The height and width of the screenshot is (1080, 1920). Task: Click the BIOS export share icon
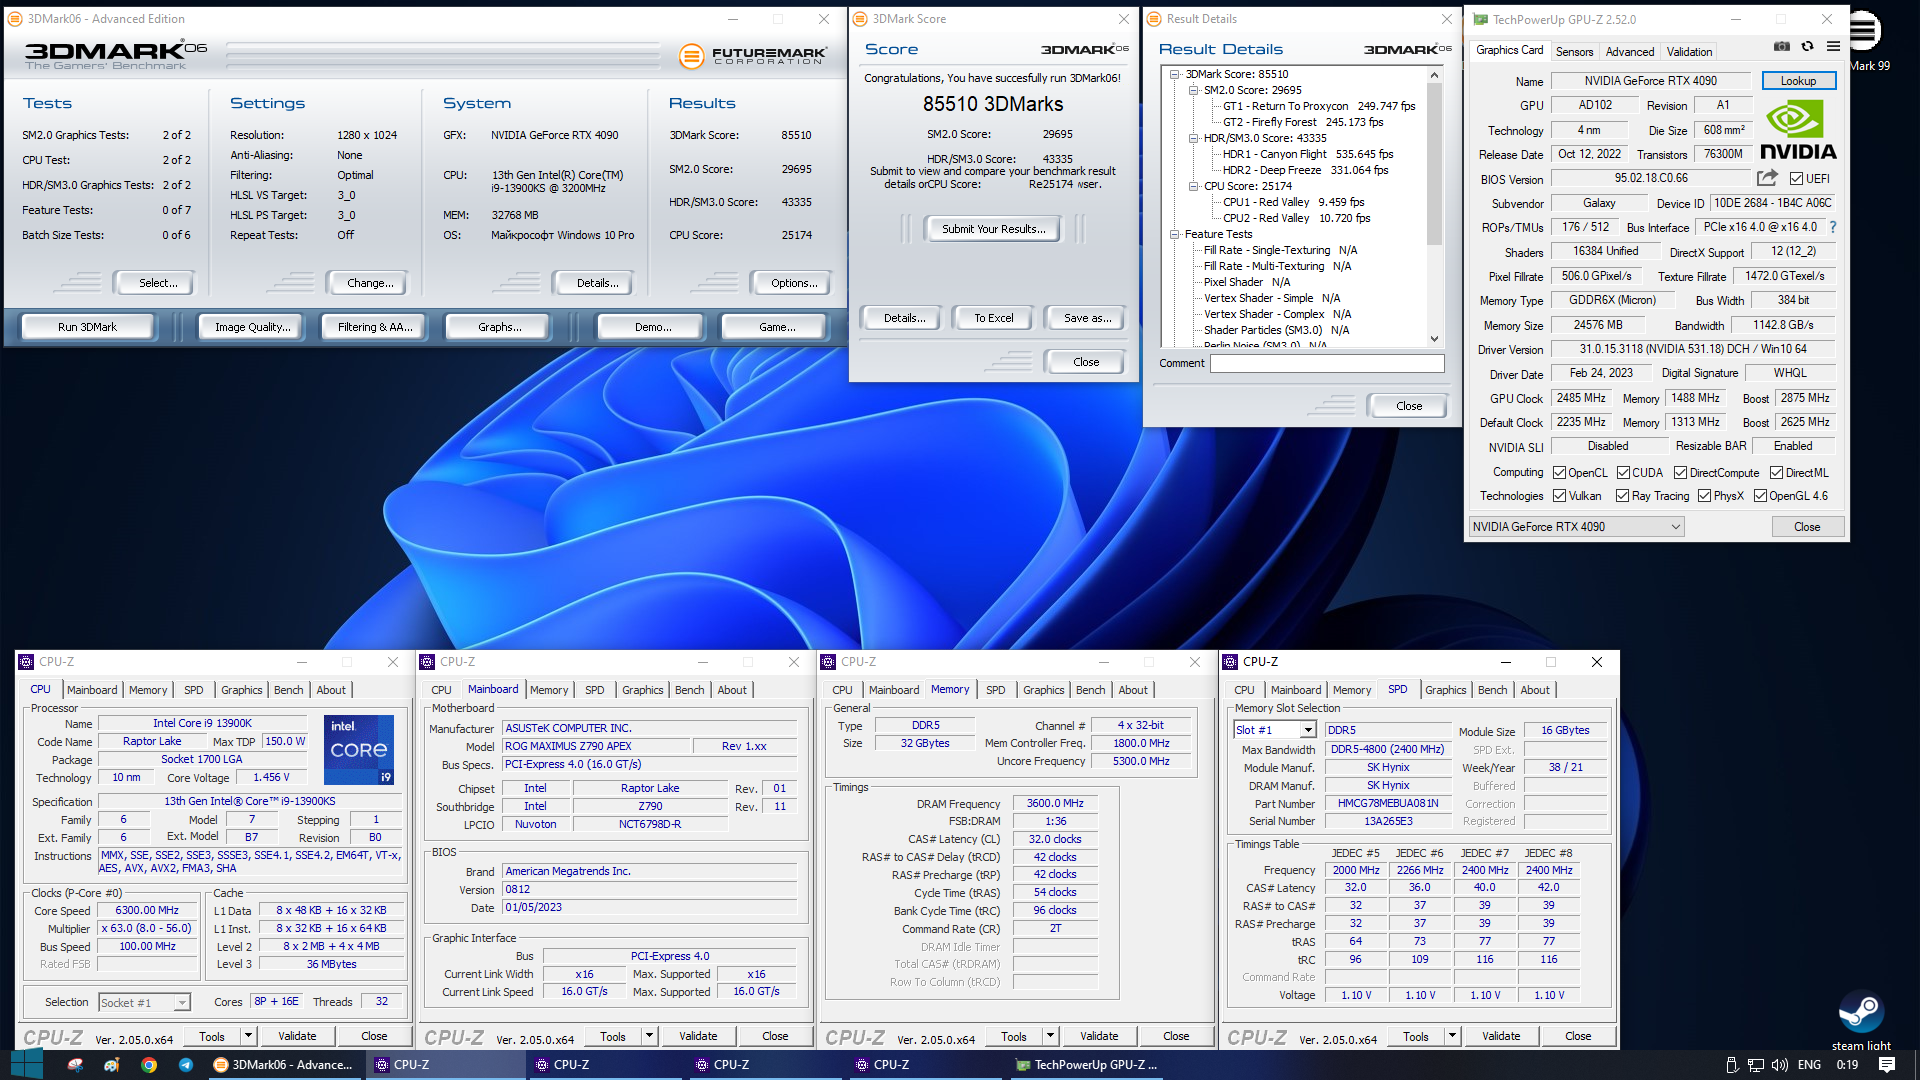[x=1767, y=178]
